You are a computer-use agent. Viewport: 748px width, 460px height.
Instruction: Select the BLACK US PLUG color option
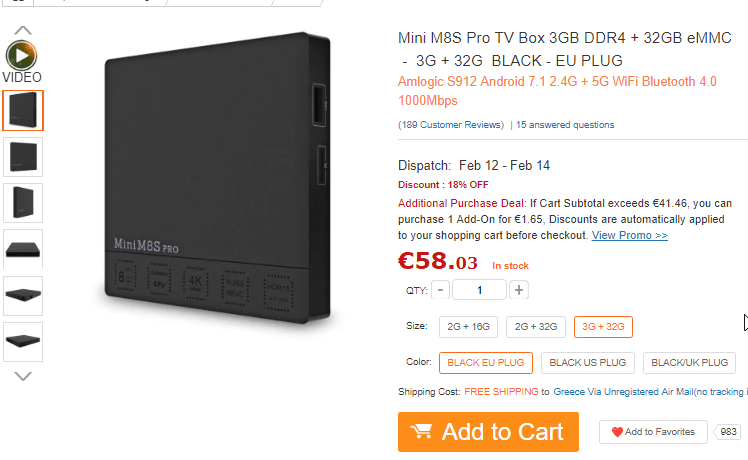pos(587,363)
